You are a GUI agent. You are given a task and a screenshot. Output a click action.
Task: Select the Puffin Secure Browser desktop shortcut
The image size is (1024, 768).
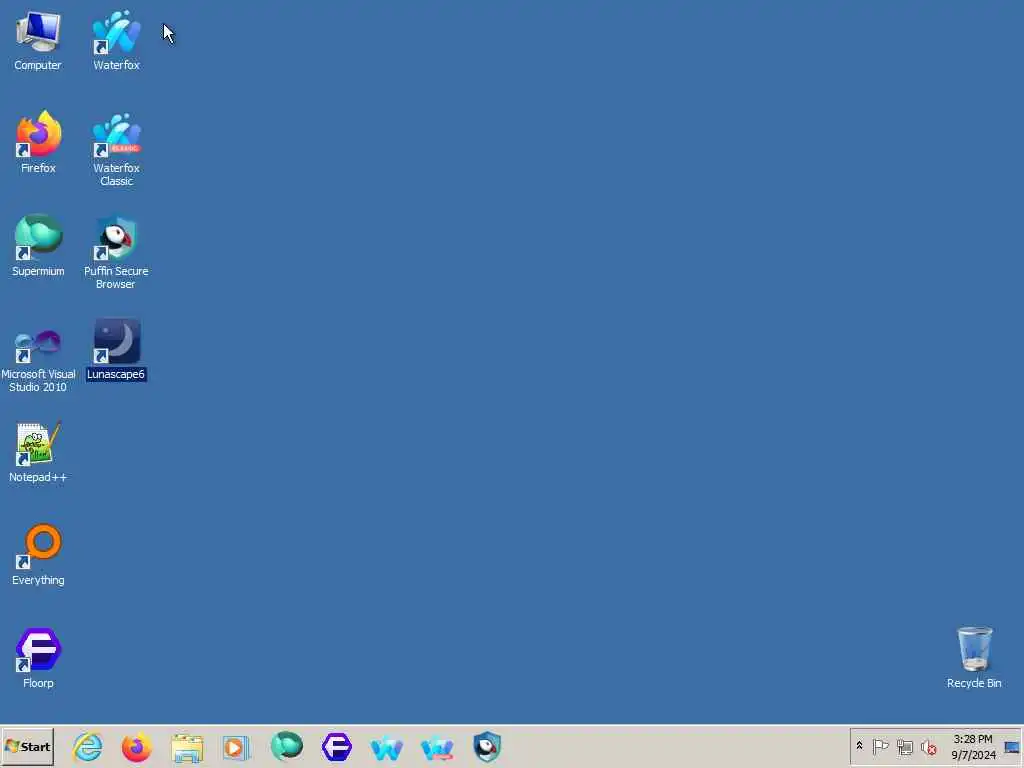click(116, 252)
